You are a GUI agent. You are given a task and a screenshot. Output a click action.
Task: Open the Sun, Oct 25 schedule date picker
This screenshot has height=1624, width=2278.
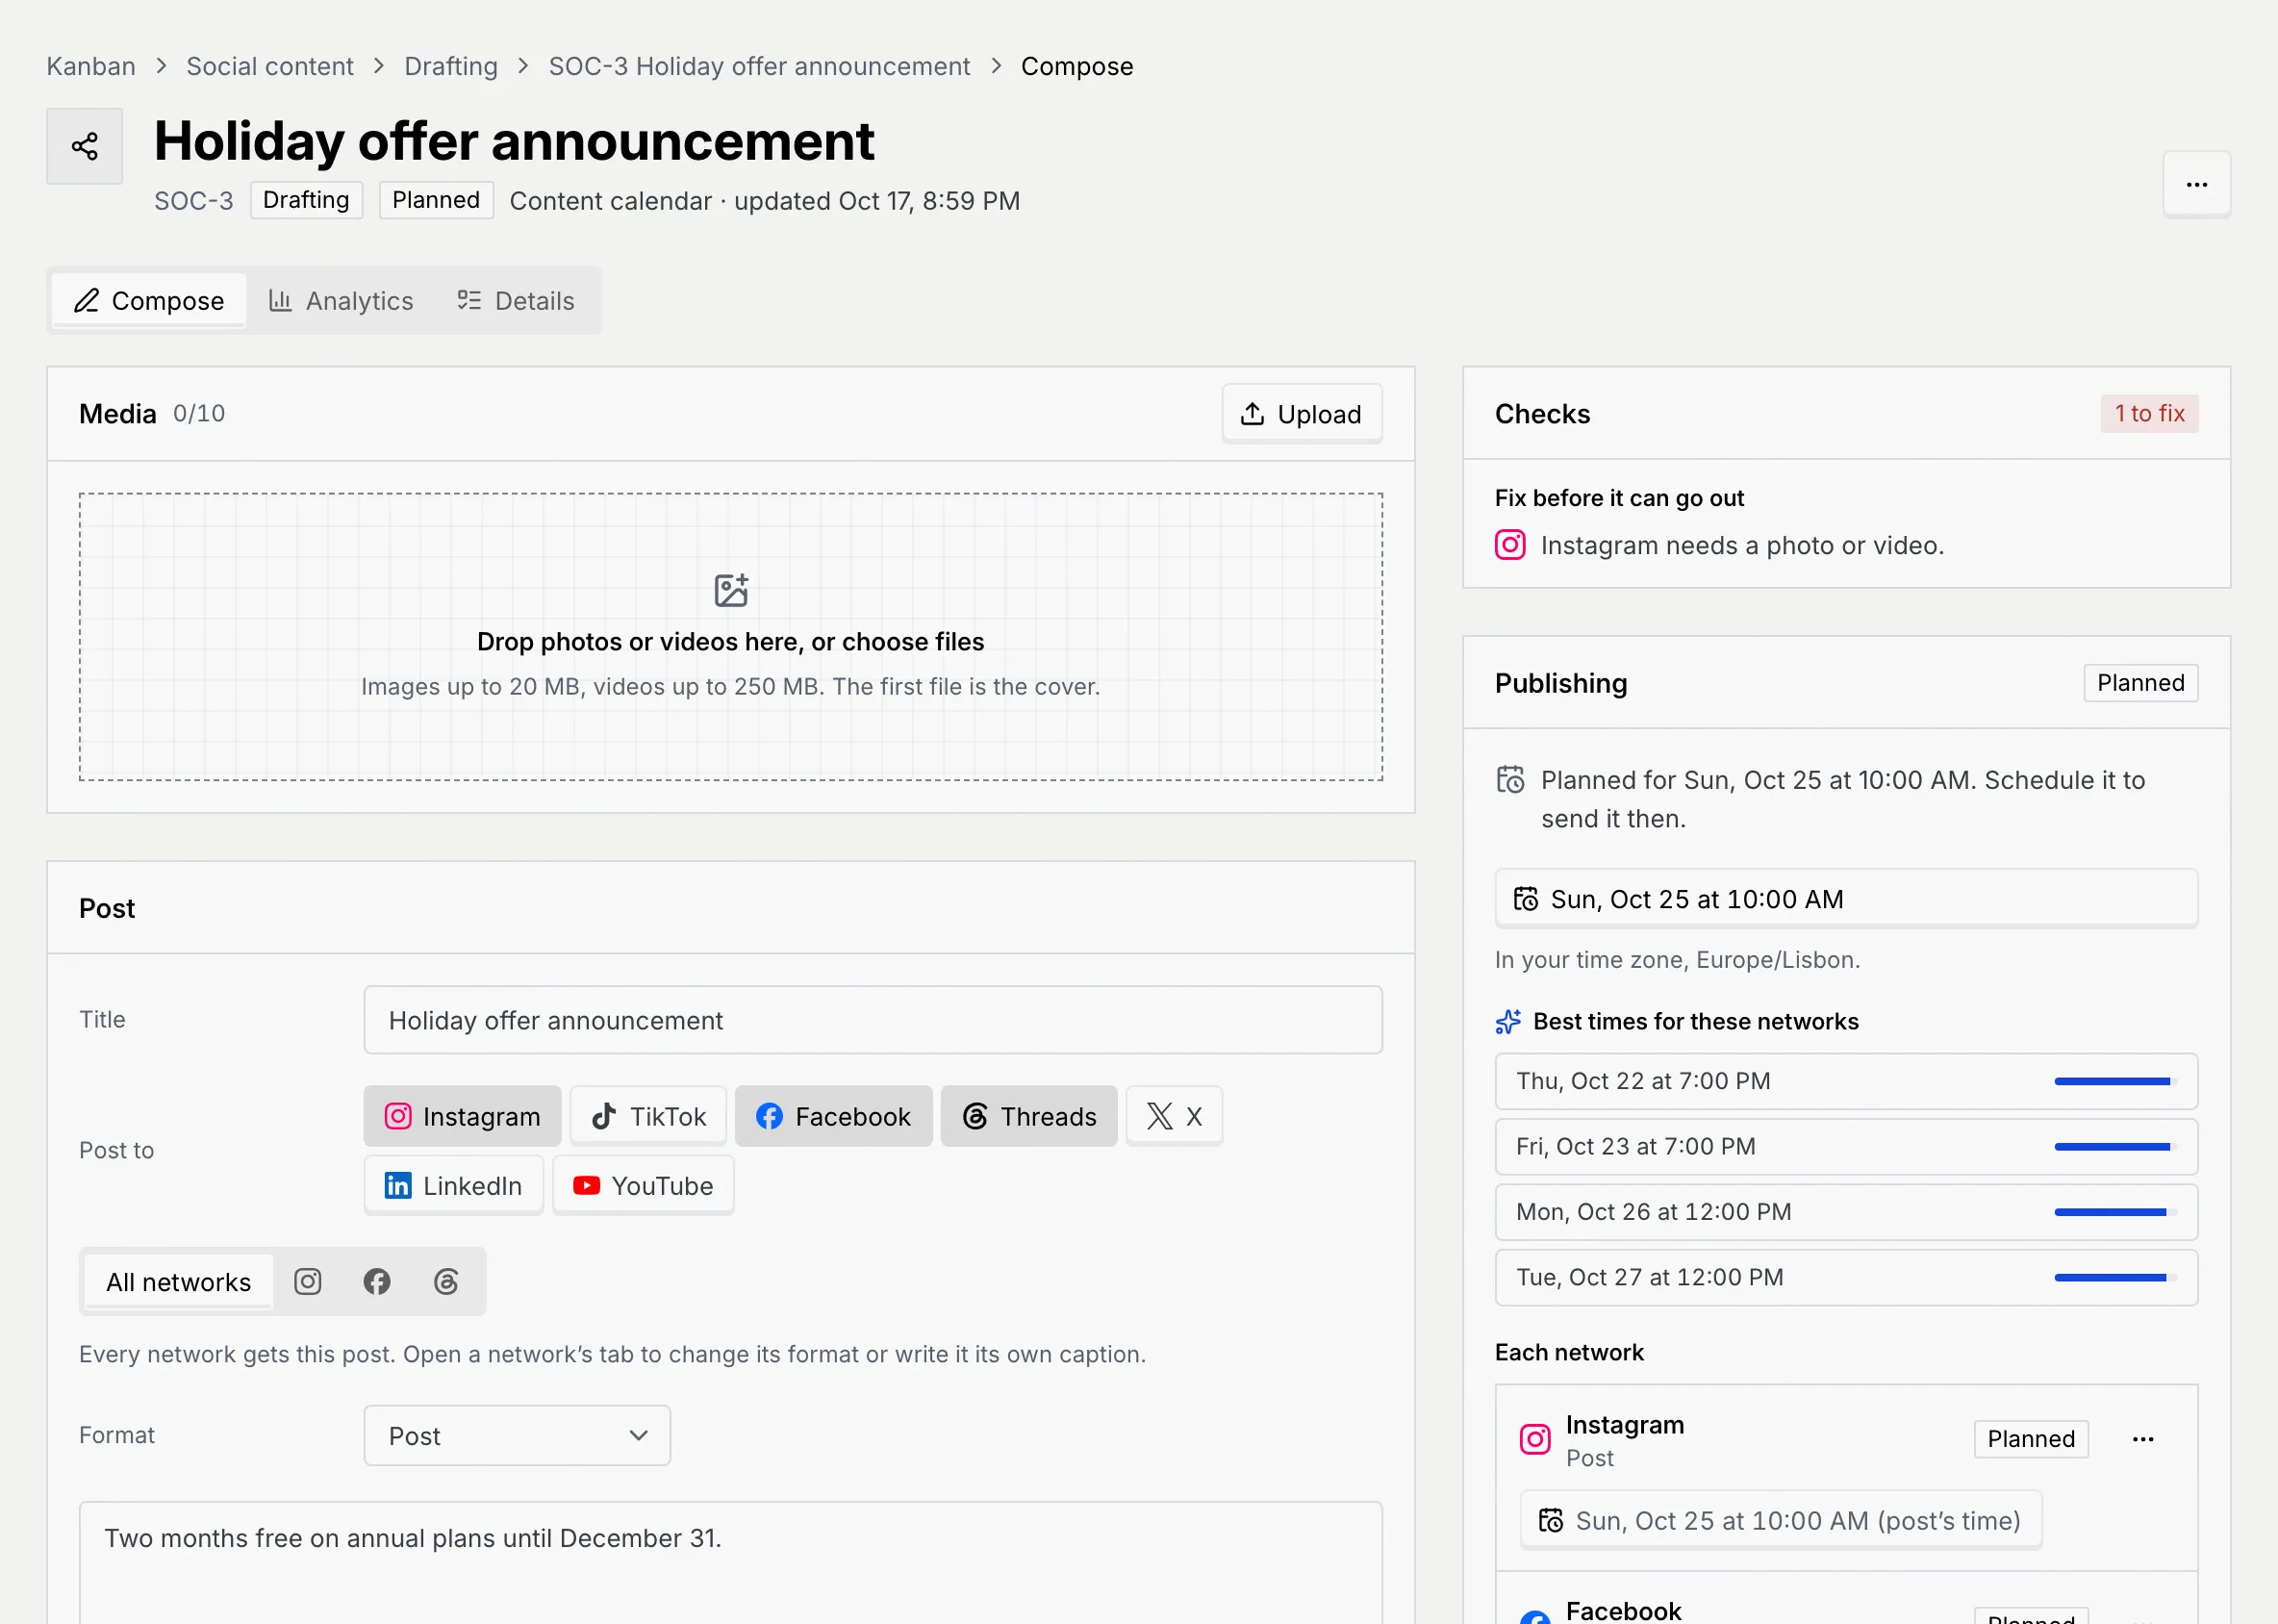click(x=1846, y=899)
